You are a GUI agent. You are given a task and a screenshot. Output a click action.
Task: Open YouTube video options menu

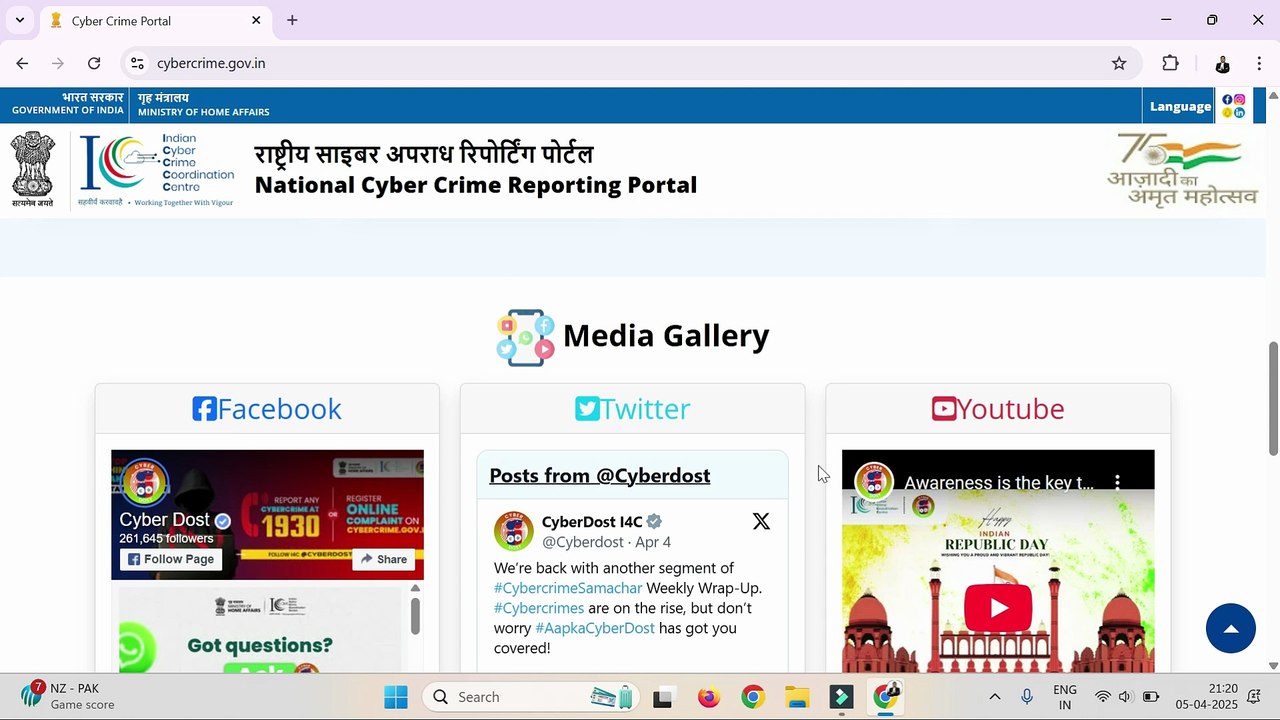click(x=1118, y=483)
